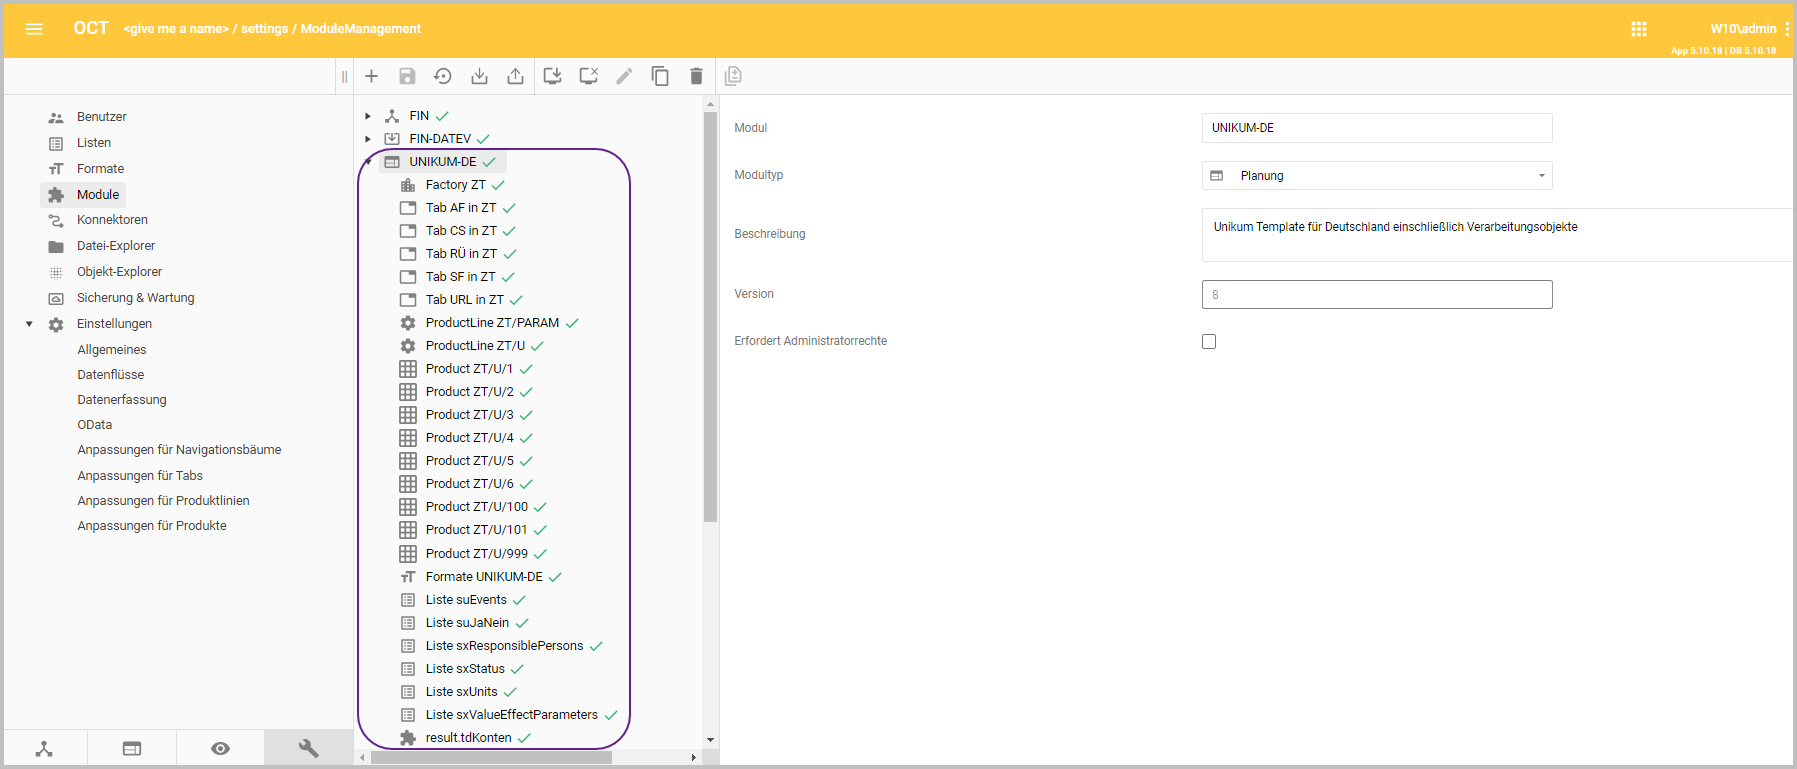Click the download/import icon in toolbar
The width and height of the screenshot is (1797, 769).
[479, 76]
